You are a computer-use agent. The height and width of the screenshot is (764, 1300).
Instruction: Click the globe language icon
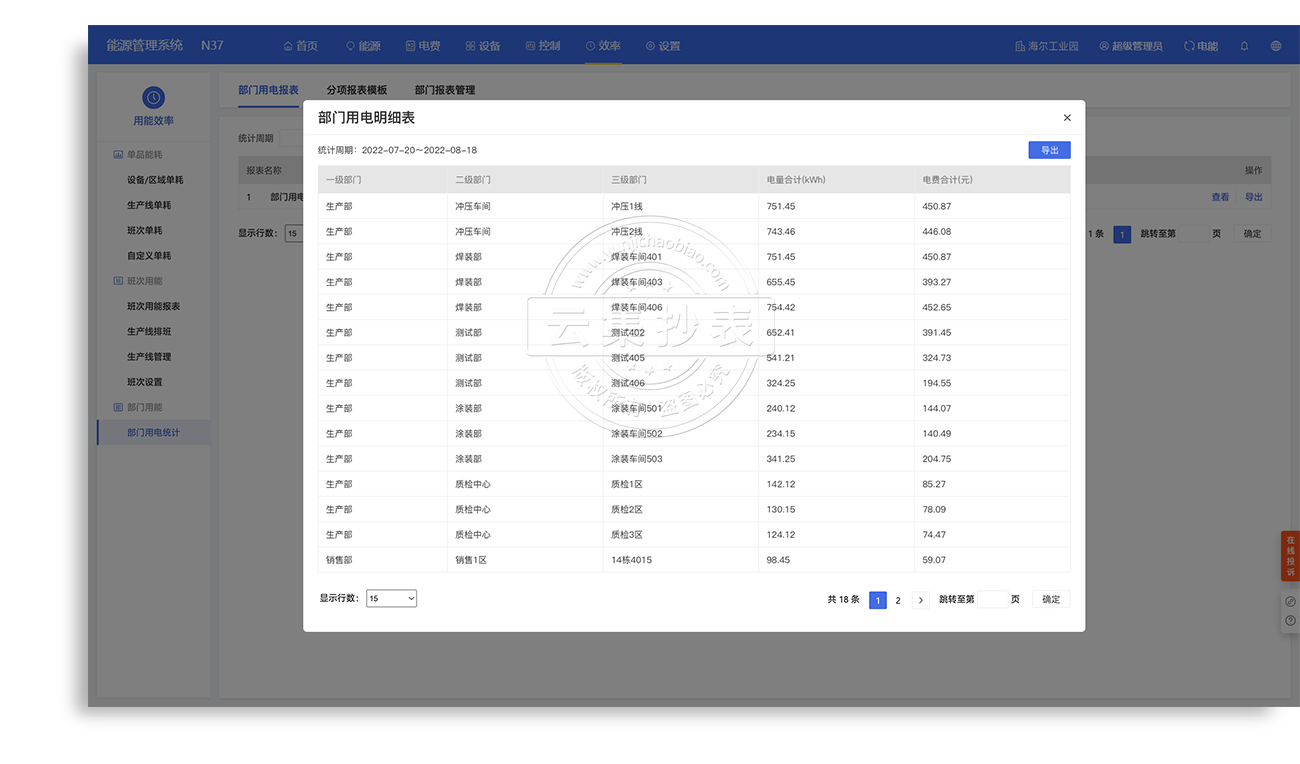point(1276,46)
